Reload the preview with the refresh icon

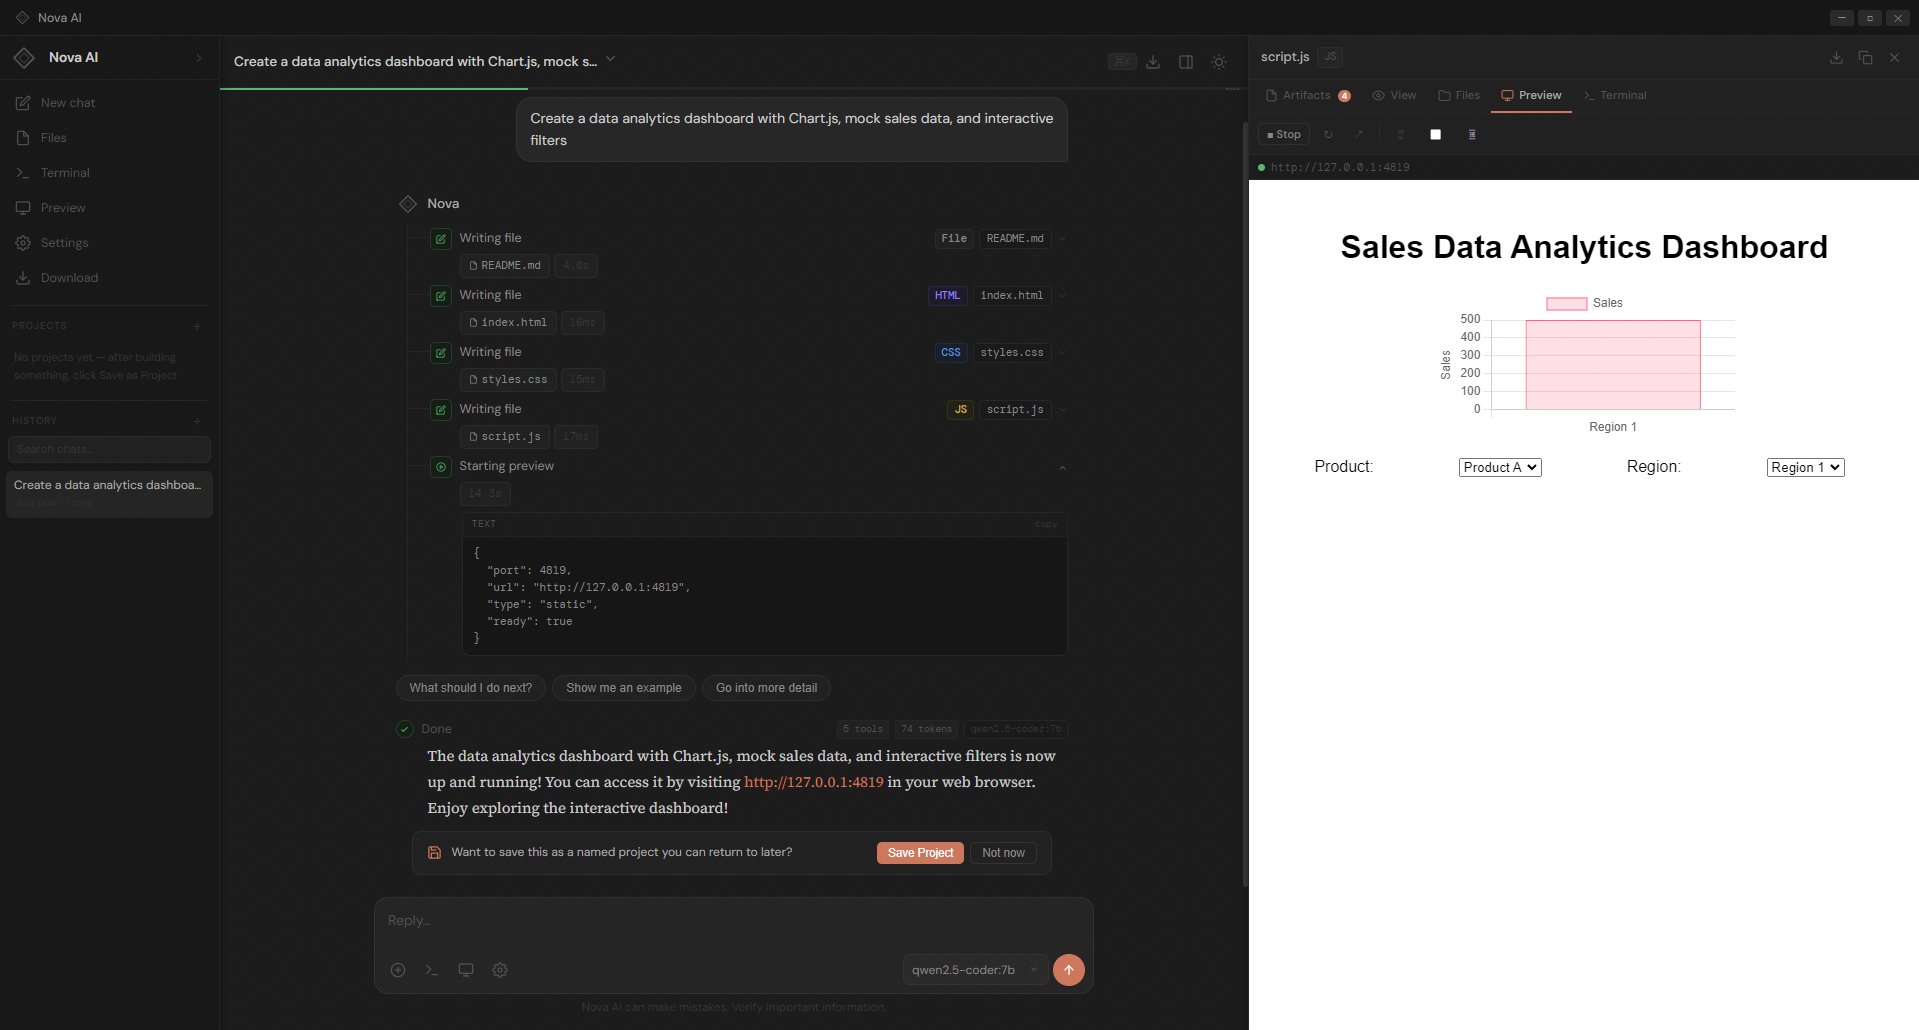(1328, 134)
